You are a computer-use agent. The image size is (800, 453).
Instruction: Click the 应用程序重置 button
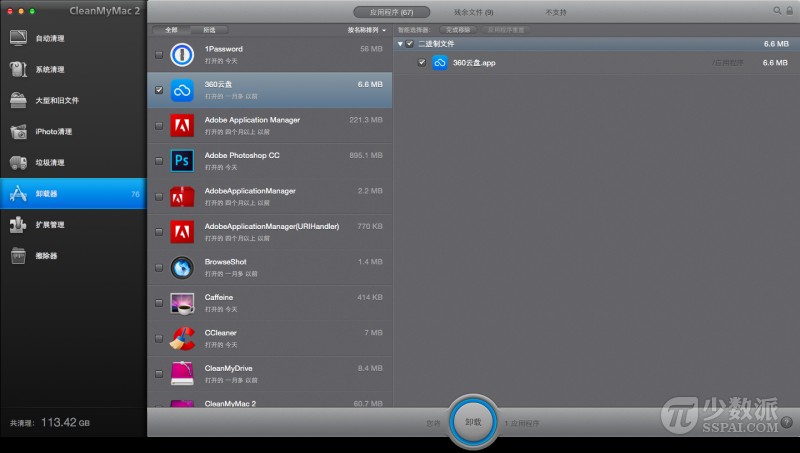click(506, 30)
